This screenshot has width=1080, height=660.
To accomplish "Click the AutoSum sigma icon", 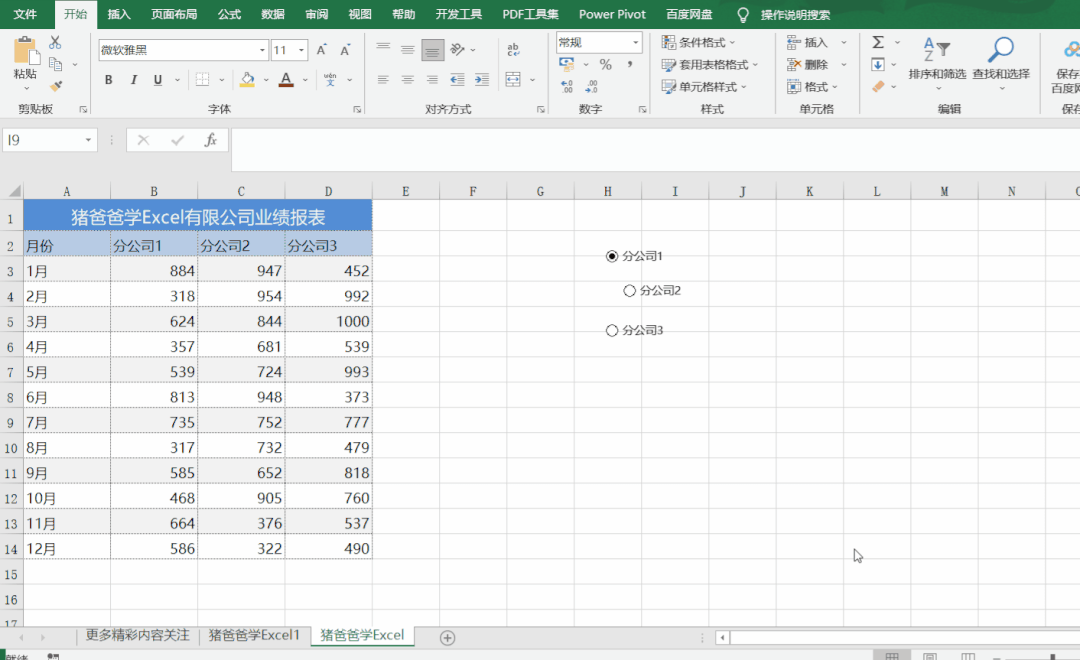I will (x=878, y=42).
